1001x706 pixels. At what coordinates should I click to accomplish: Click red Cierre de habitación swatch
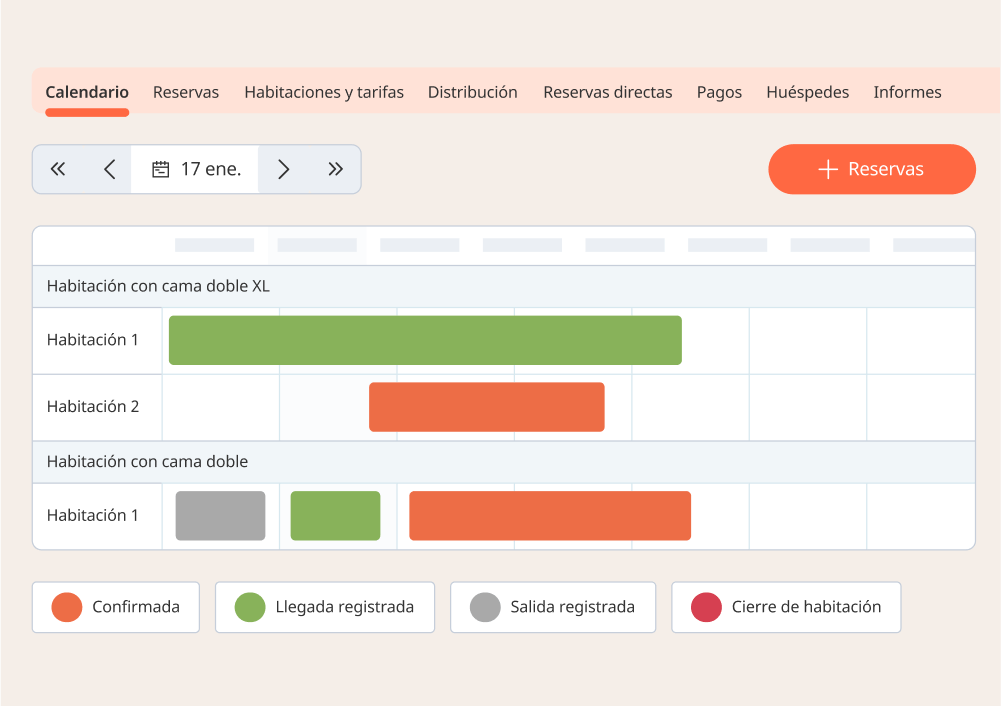point(706,607)
